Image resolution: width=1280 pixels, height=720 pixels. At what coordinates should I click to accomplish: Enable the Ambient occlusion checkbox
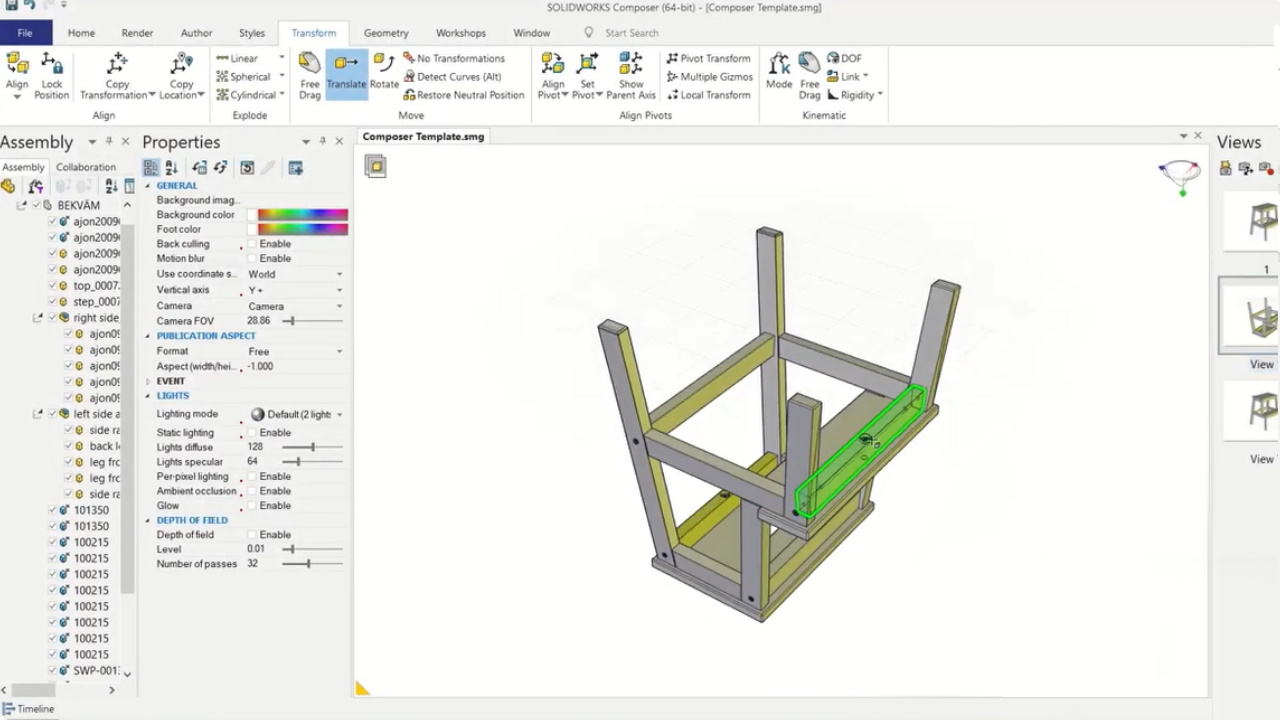click(x=253, y=491)
